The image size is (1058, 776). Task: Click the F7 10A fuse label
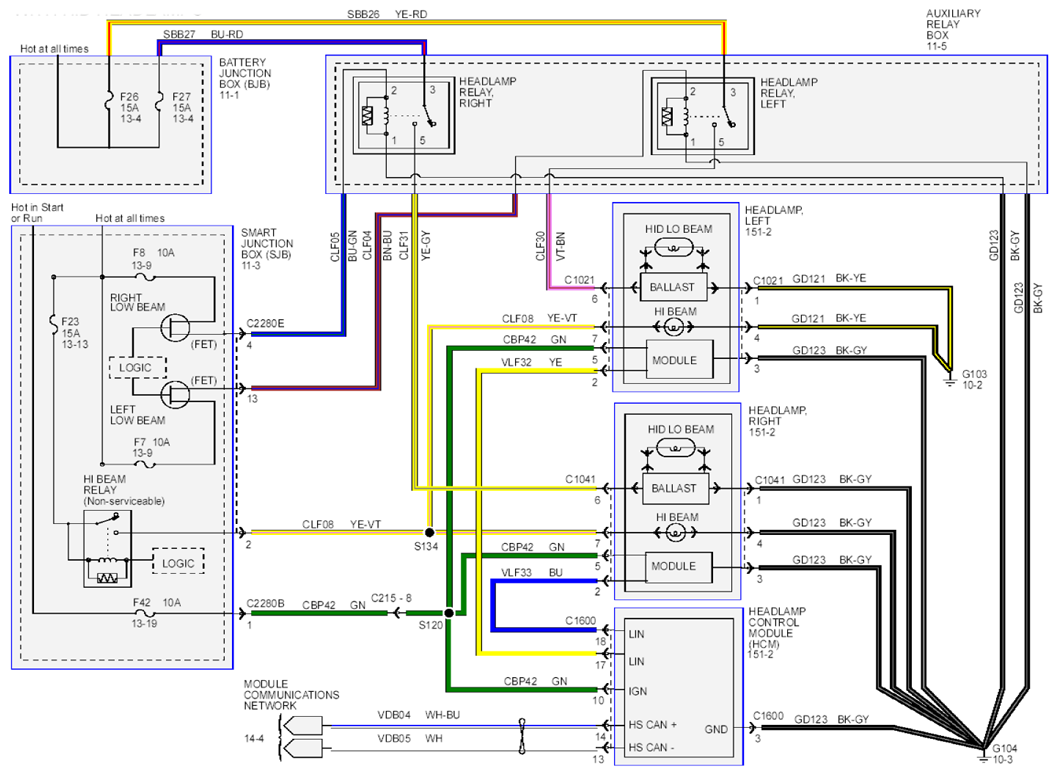(x=151, y=447)
